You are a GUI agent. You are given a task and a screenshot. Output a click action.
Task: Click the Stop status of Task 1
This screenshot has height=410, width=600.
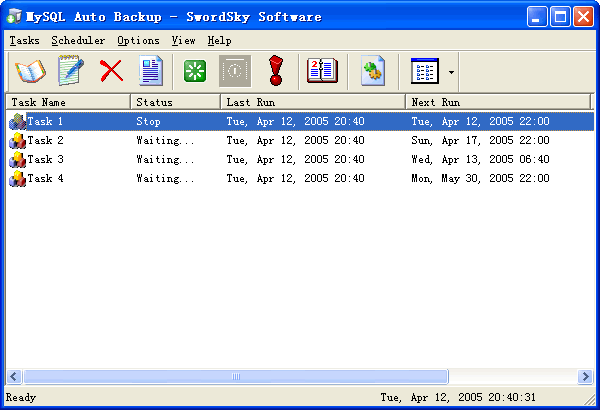click(148, 121)
